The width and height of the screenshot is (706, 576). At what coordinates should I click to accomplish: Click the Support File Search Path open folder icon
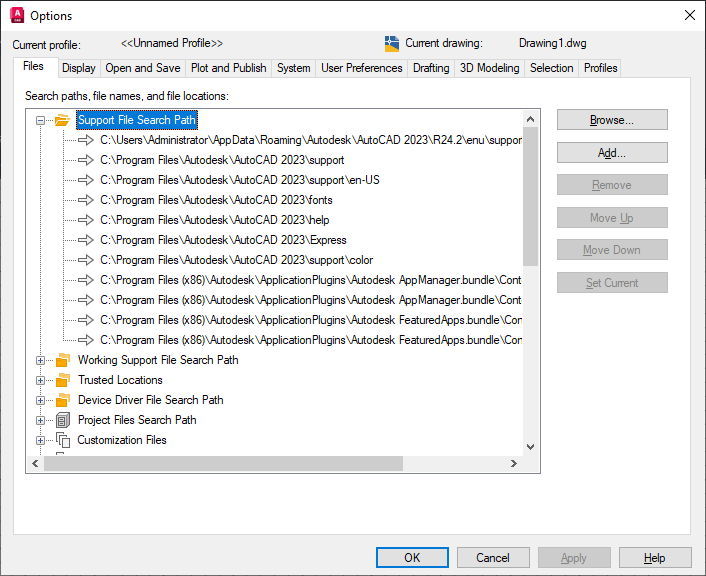pos(62,120)
